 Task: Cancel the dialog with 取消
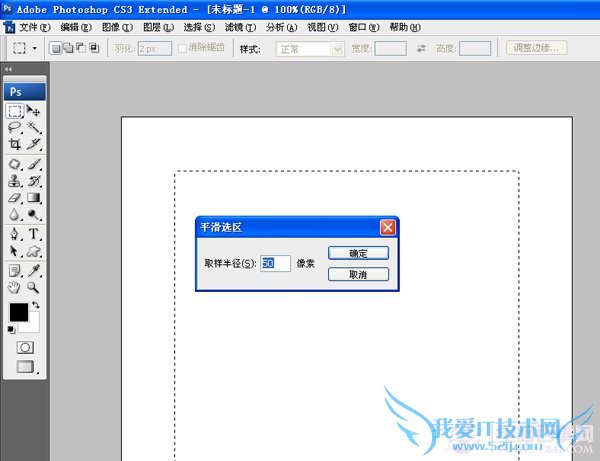pyautogui.click(x=358, y=274)
